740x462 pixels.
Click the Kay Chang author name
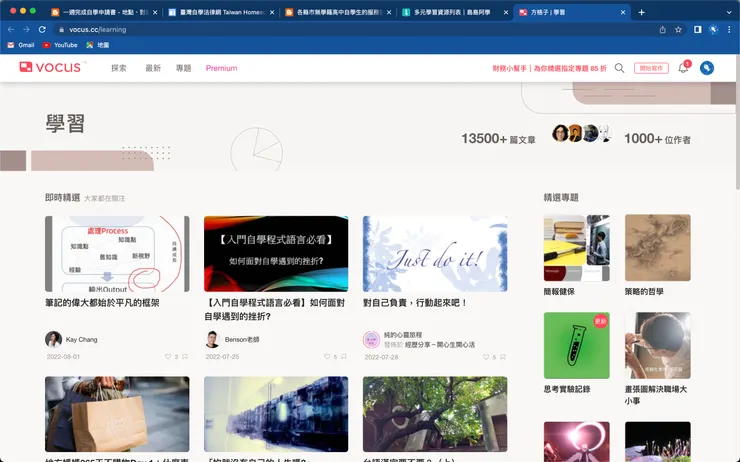click(x=82, y=339)
